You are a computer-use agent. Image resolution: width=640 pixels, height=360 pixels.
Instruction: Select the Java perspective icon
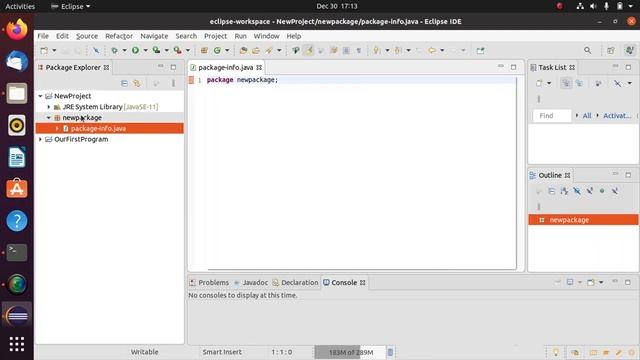[630, 50]
